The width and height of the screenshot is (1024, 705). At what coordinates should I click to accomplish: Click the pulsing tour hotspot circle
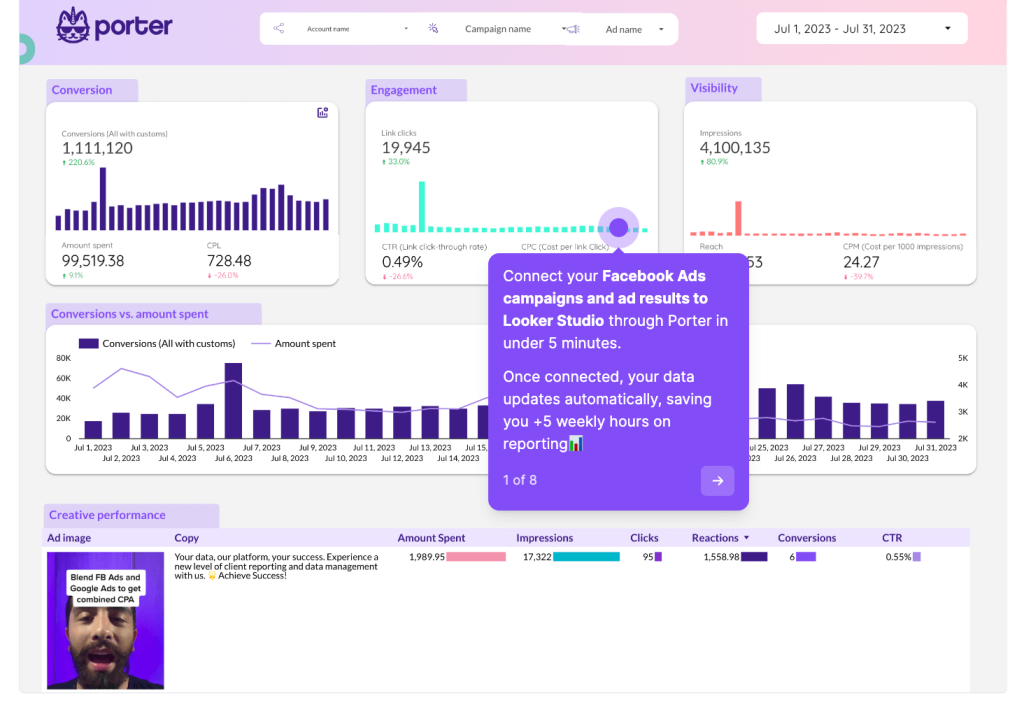pyautogui.click(x=618, y=227)
